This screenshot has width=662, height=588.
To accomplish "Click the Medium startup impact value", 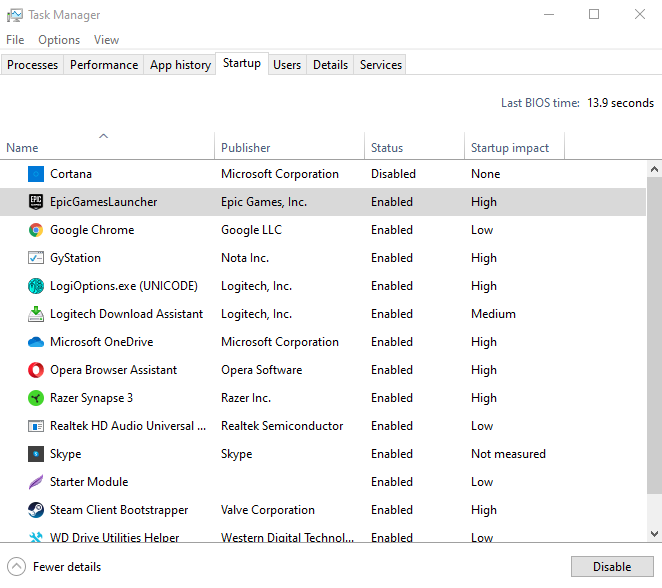I will [x=493, y=314].
